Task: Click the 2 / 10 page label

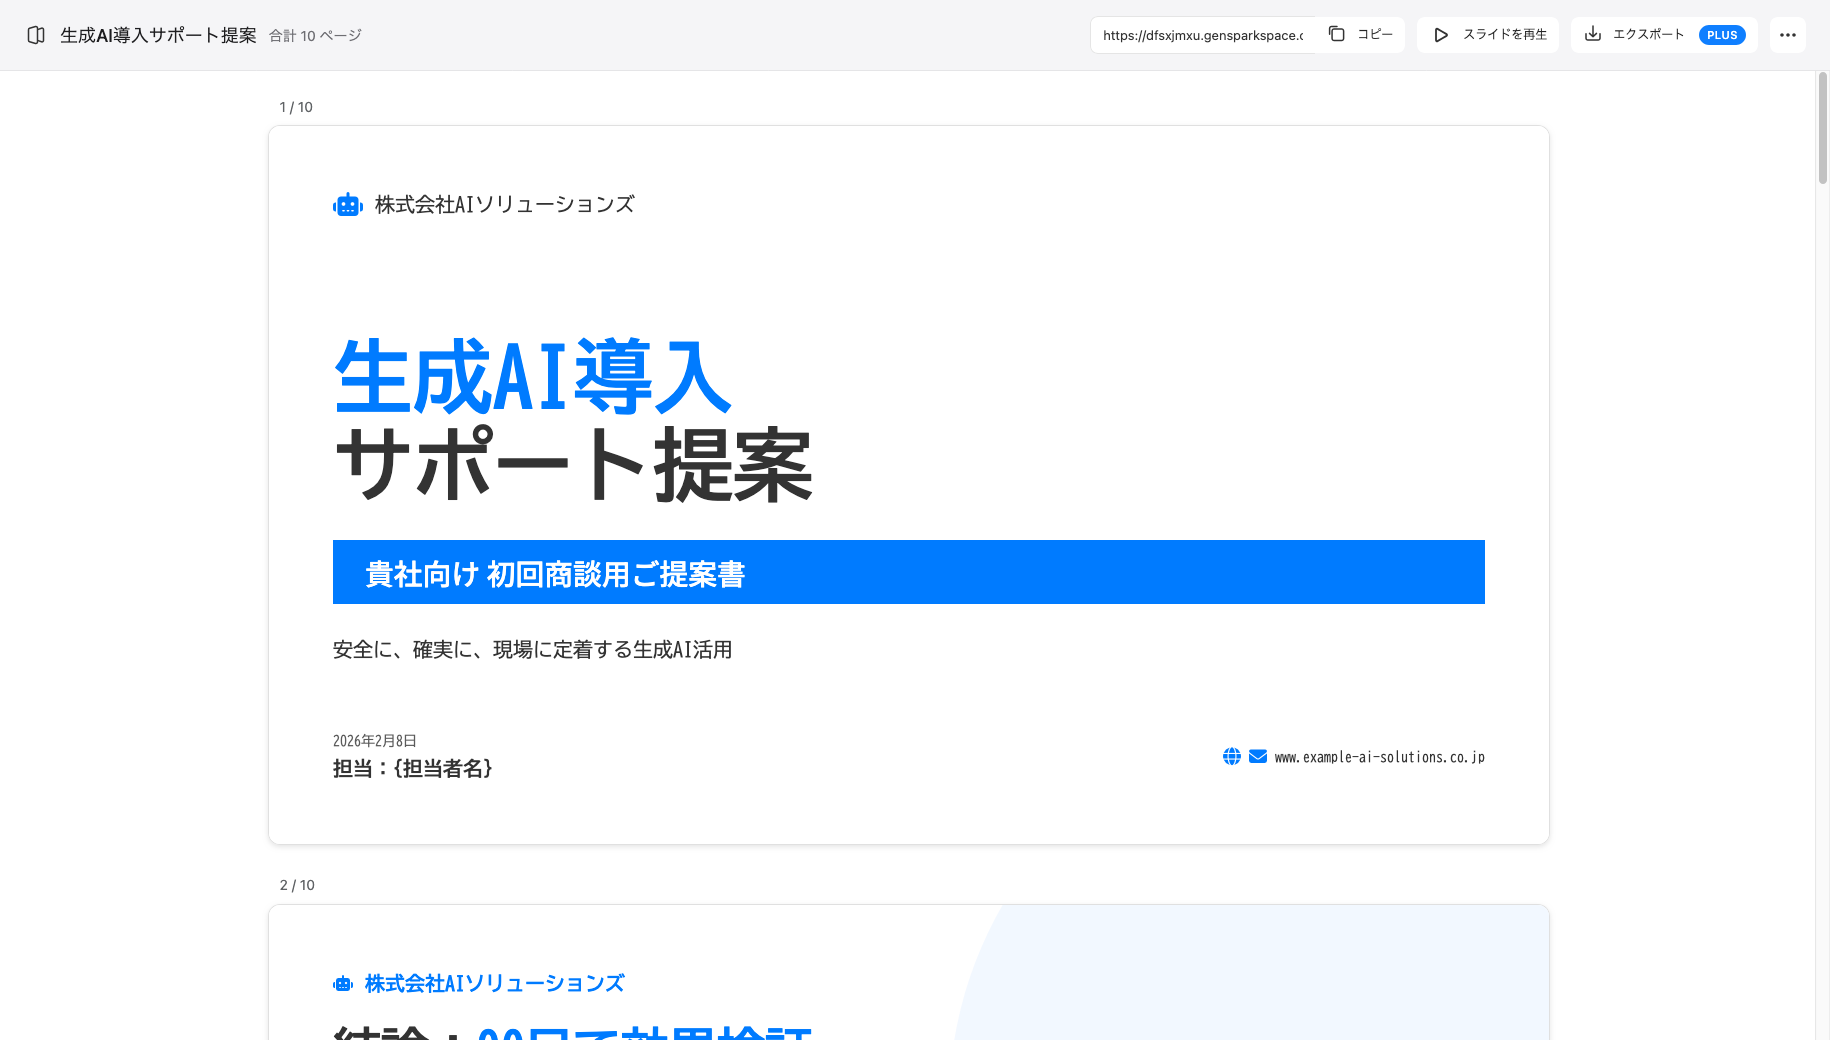Action: point(297,885)
